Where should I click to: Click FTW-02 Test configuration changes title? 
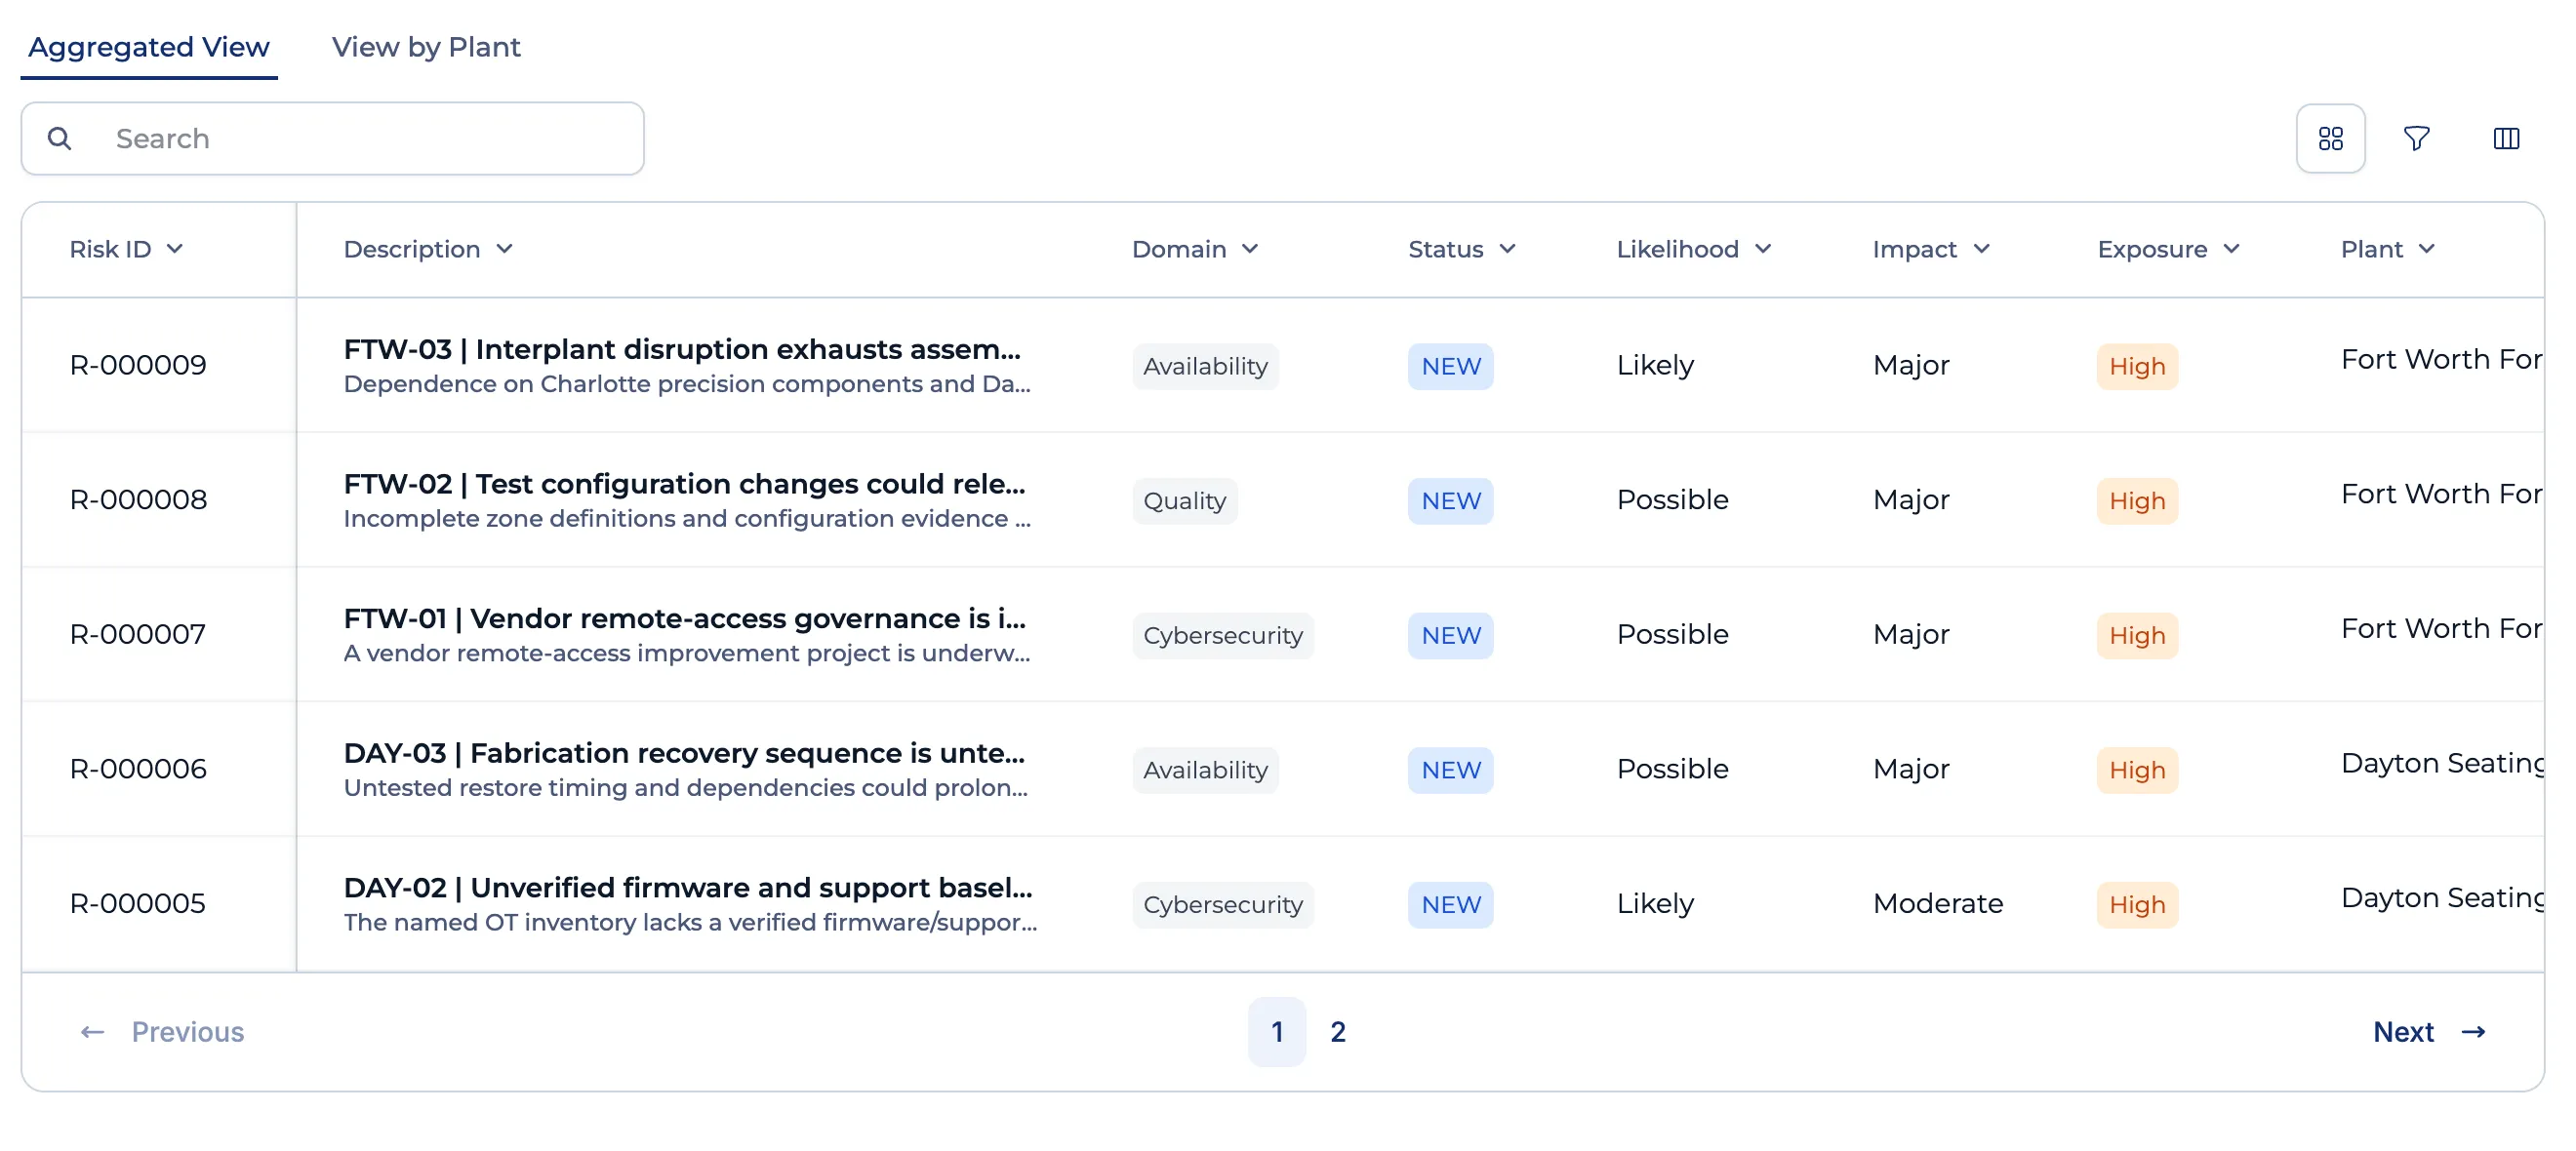click(x=684, y=484)
